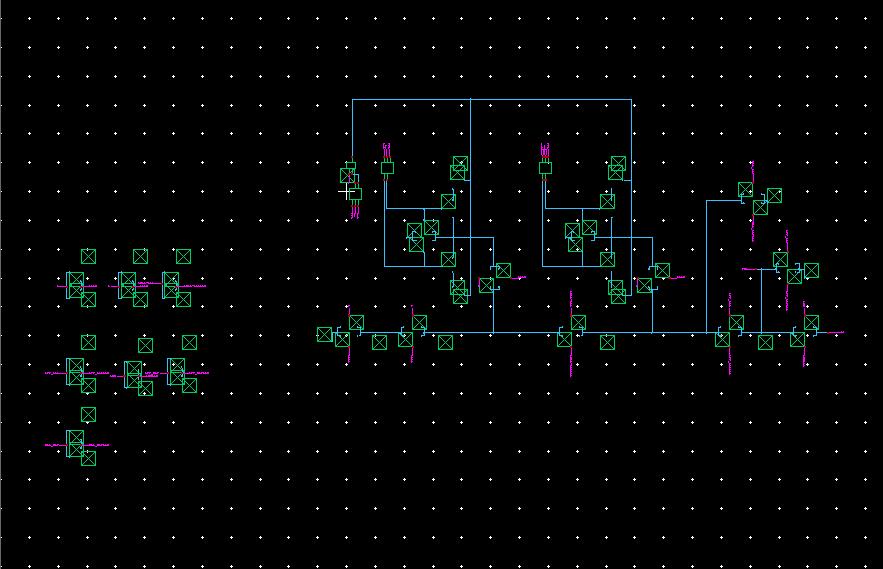Select the lone cell in the third row at bottom left
The height and width of the screenshot is (569, 883).
76,444
